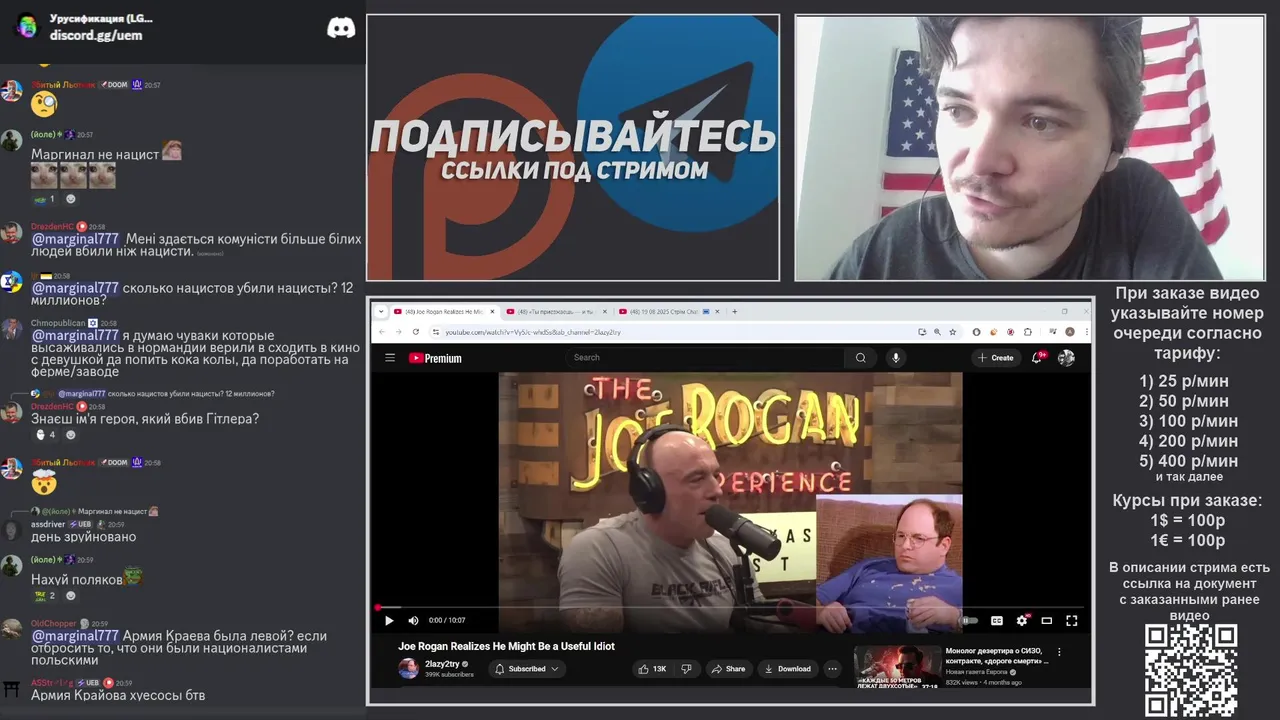This screenshot has width=1280, height=720.
Task: Open more actions ellipsis under video
Action: point(832,669)
